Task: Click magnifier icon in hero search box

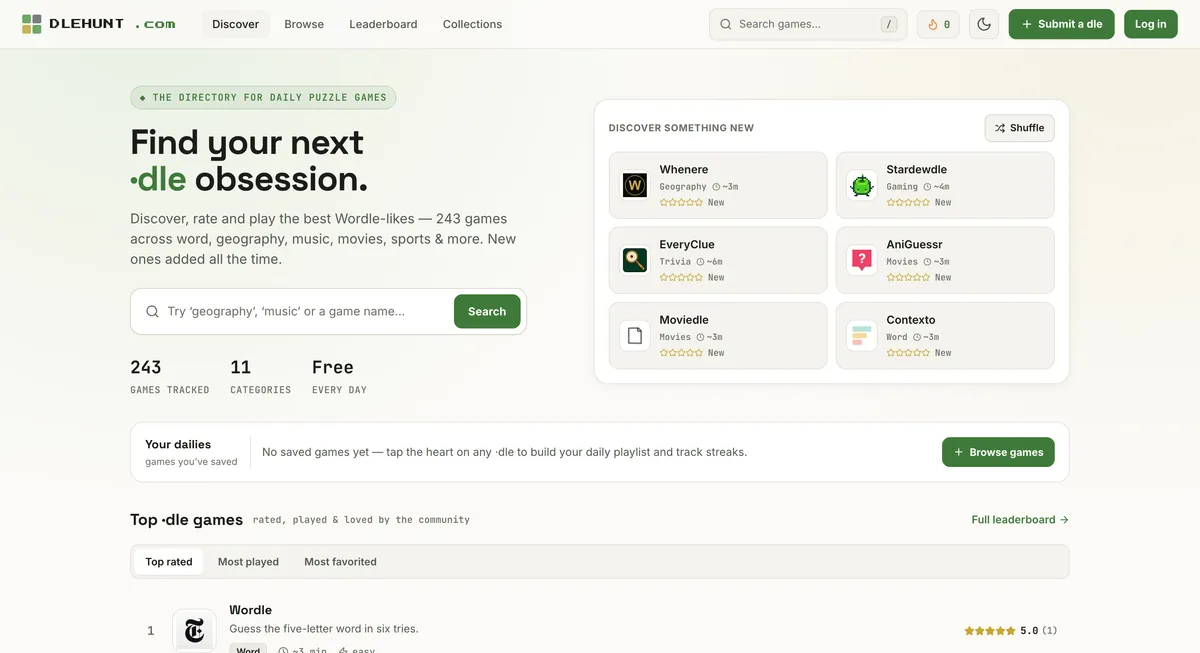Action: pos(153,311)
